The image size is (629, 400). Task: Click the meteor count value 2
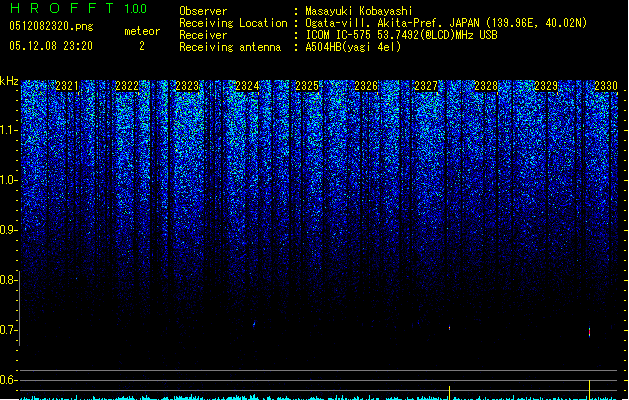(142, 46)
